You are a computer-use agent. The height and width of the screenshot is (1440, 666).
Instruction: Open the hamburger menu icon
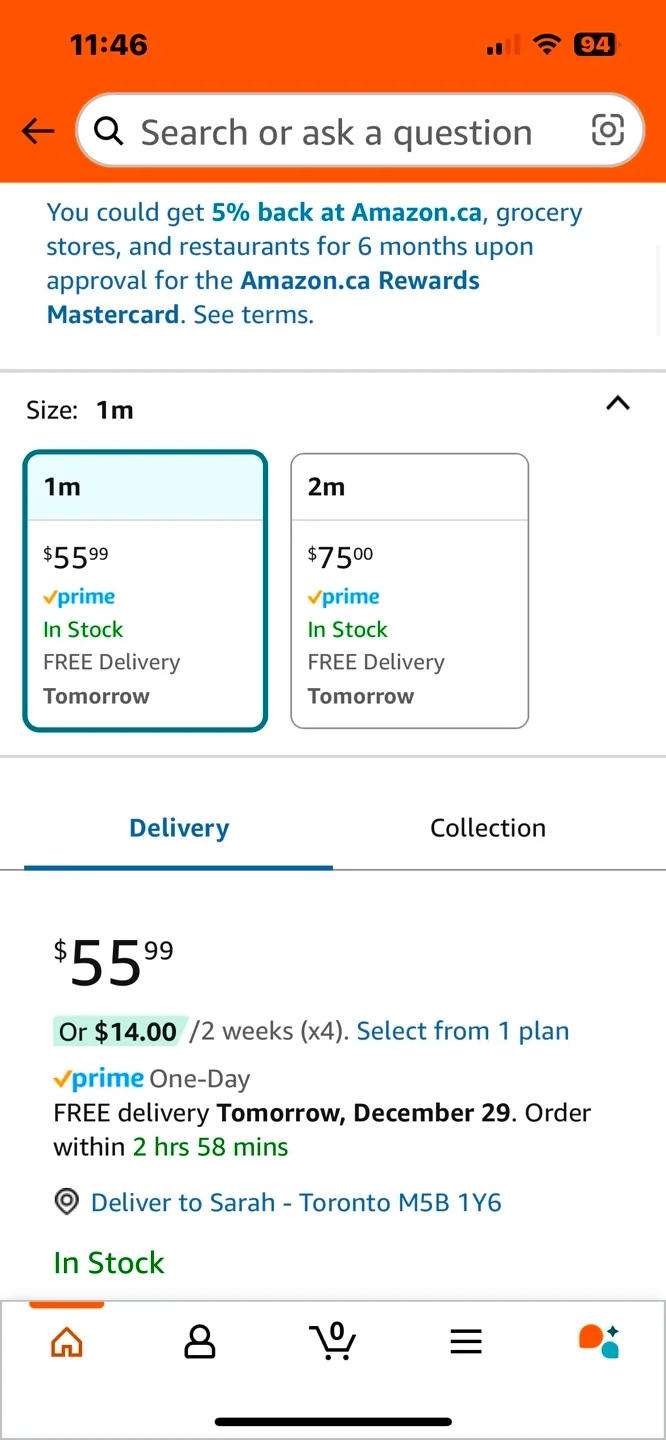pyautogui.click(x=466, y=1341)
